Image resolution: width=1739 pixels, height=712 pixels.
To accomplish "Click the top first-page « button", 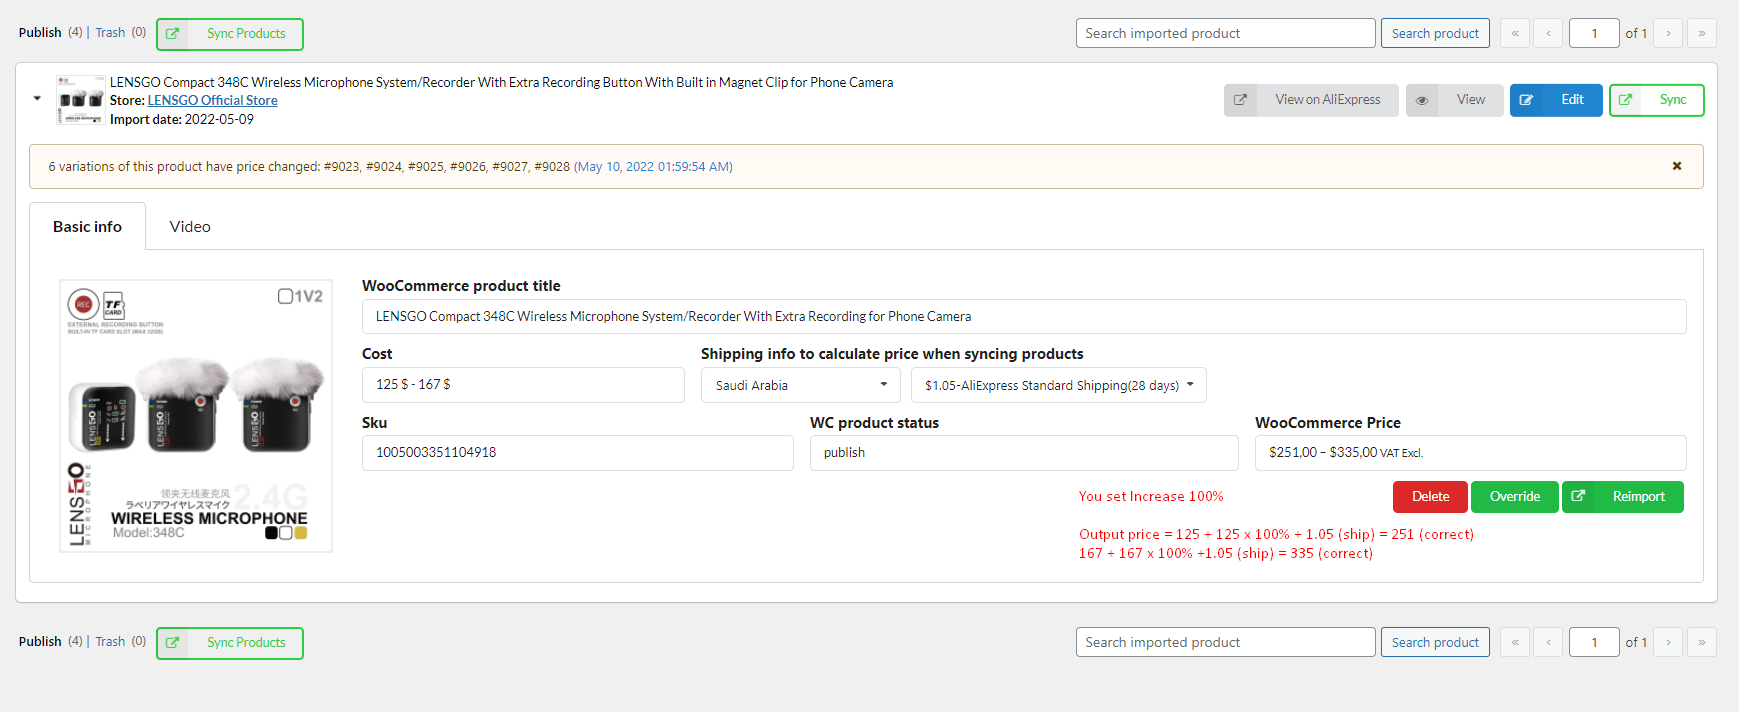I will (1515, 33).
